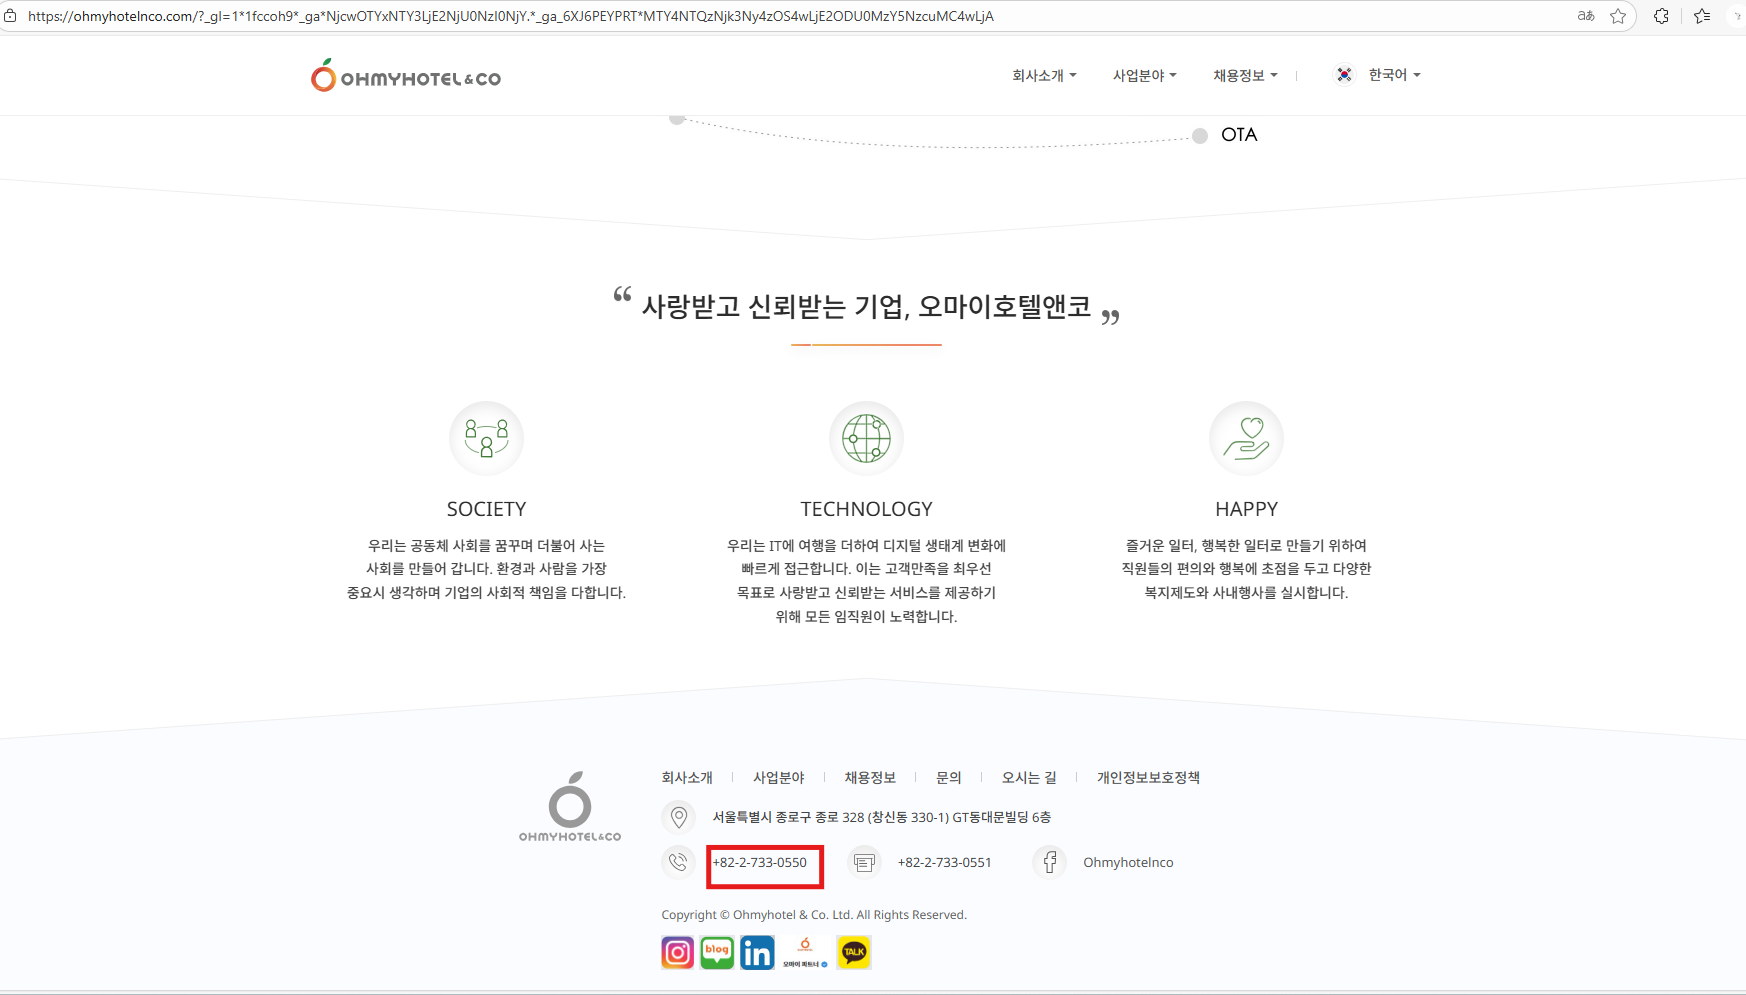This screenshot has width=1746, height=995.
Task: Click the 사랑받고 신뢰받는 기업 headline
Action: (866, 306)
